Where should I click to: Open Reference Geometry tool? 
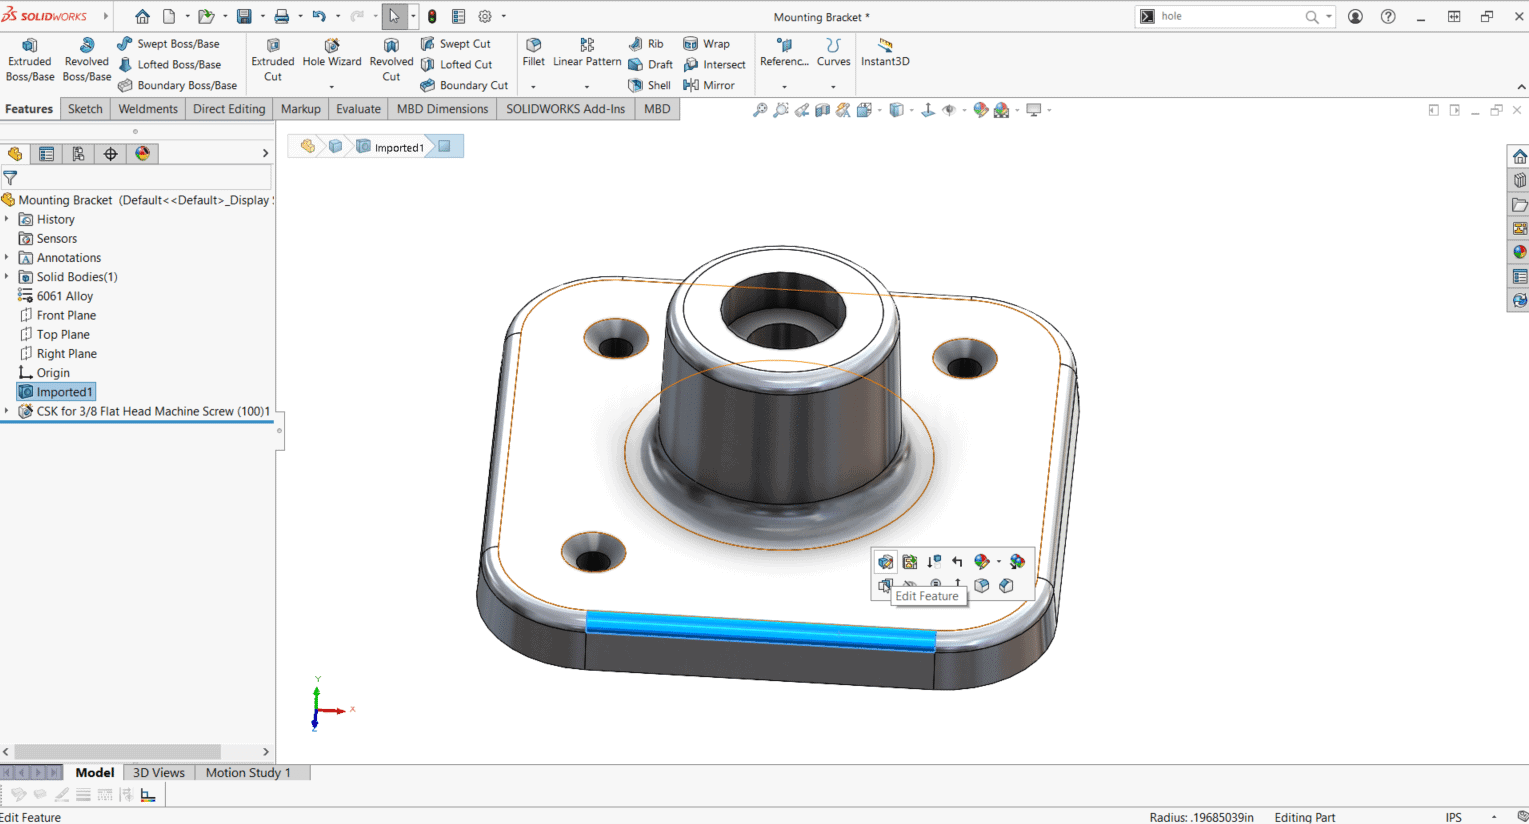pos(784,54)
